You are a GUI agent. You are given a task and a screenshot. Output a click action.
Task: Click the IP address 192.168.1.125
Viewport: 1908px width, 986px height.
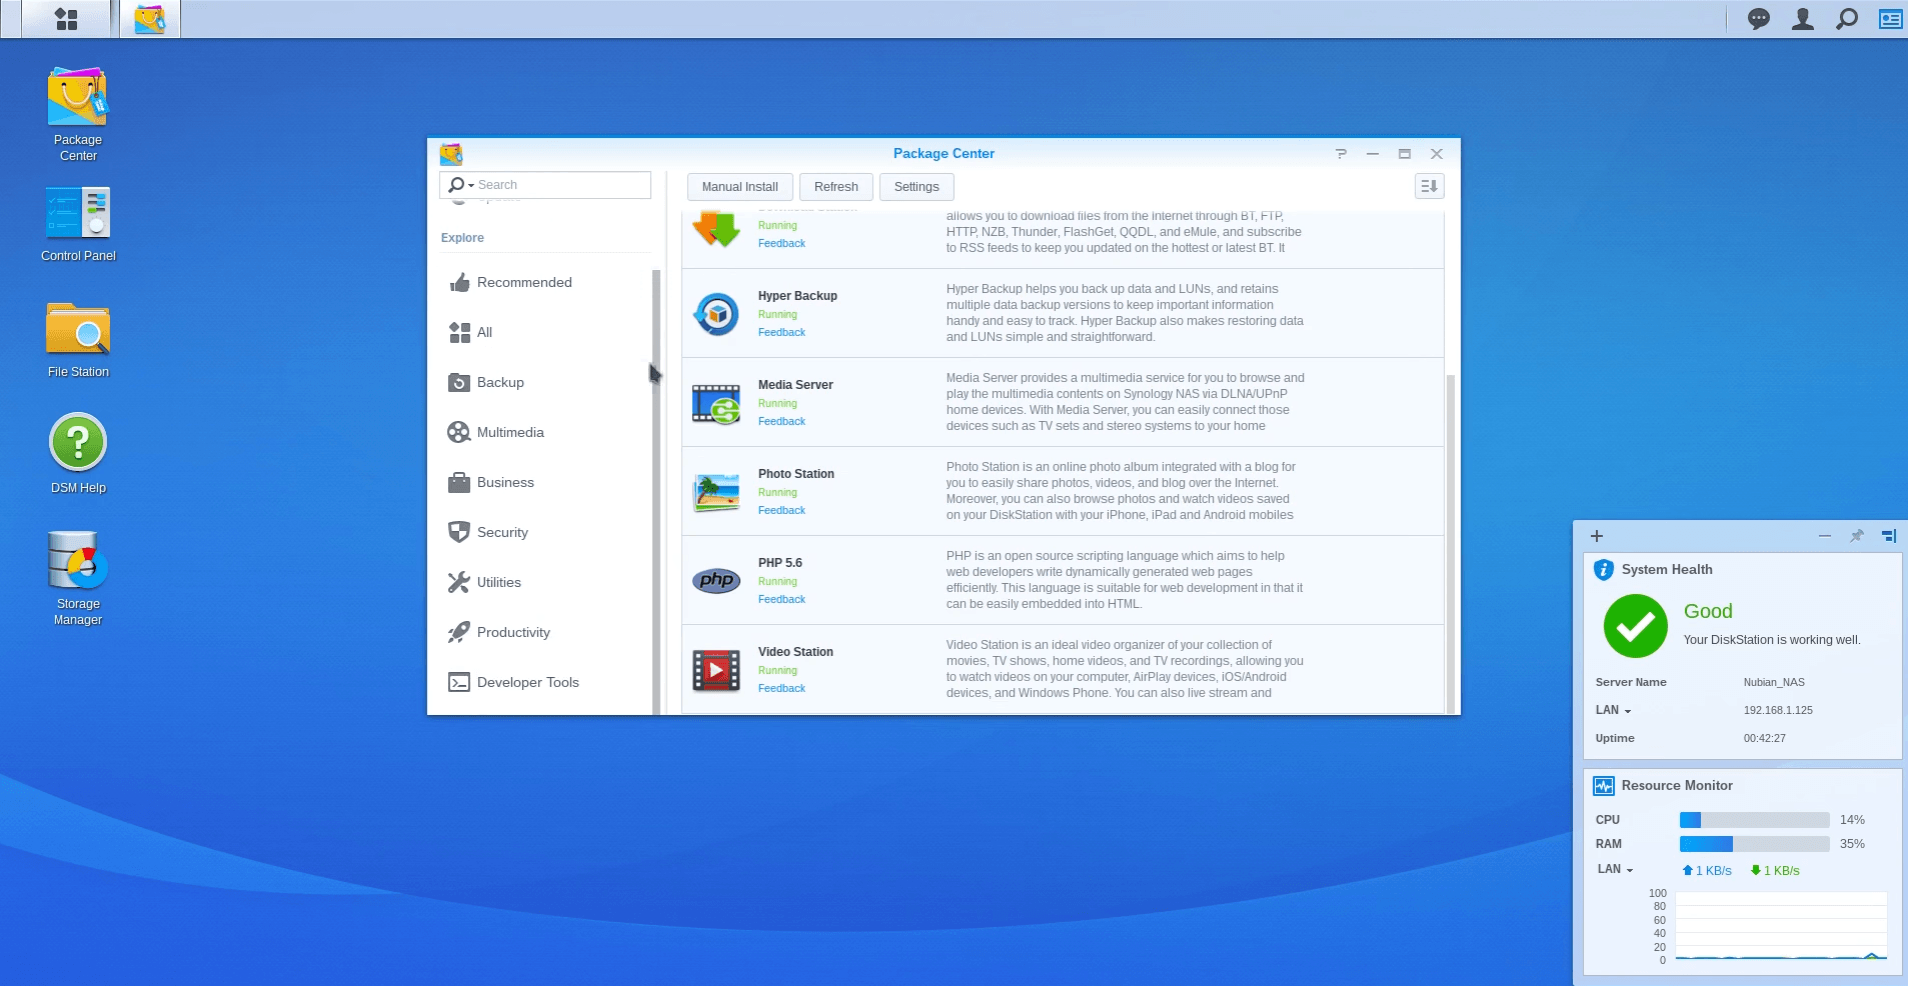(1778, 710)
